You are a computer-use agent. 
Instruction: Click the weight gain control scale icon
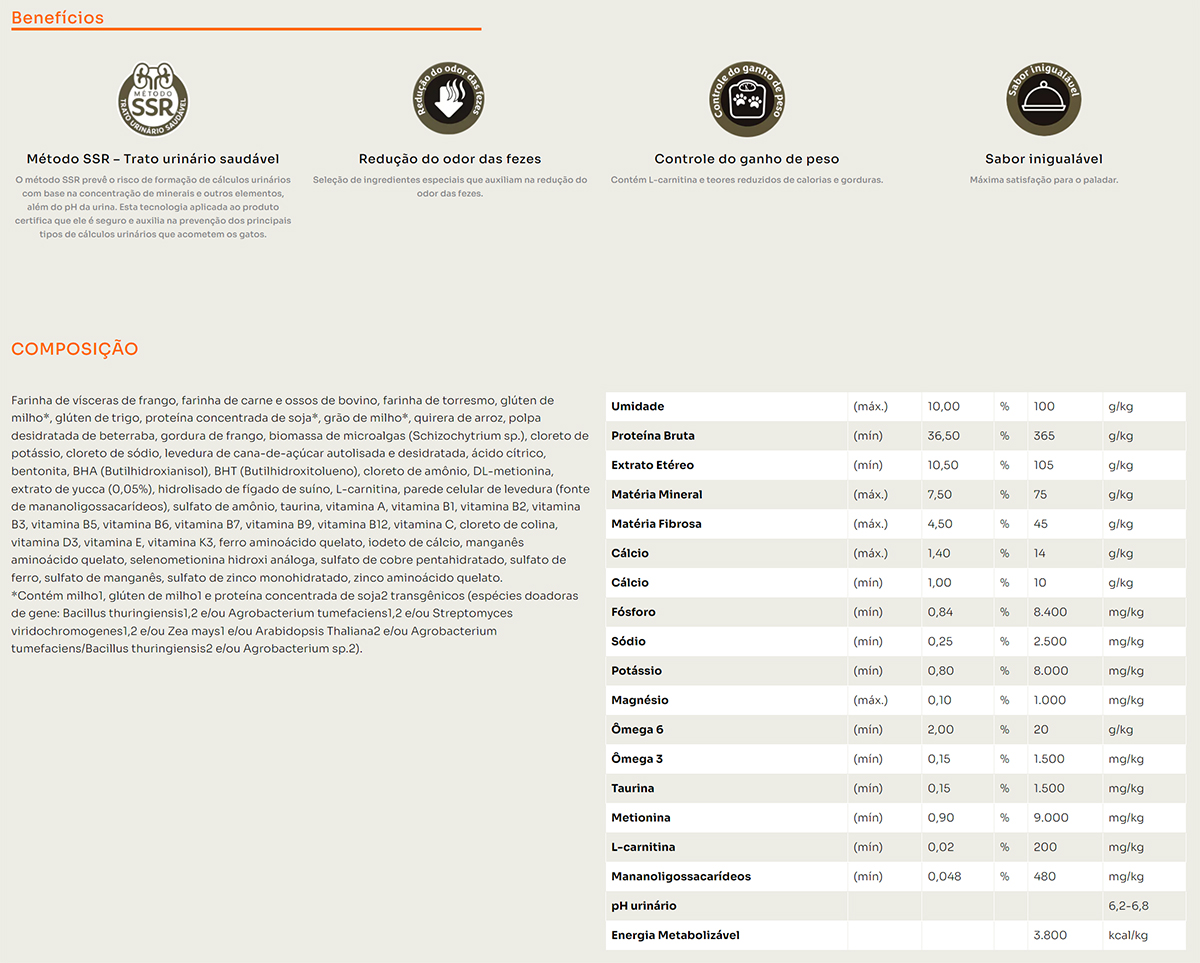(746, 100)
